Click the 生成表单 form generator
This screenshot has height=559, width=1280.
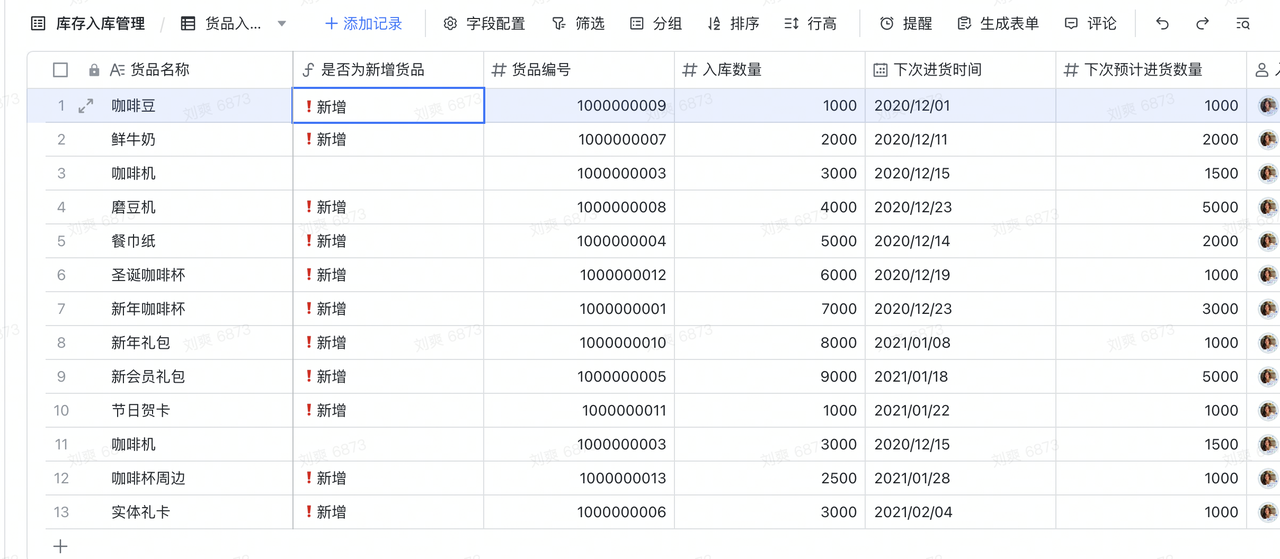(x=997, y=23)
